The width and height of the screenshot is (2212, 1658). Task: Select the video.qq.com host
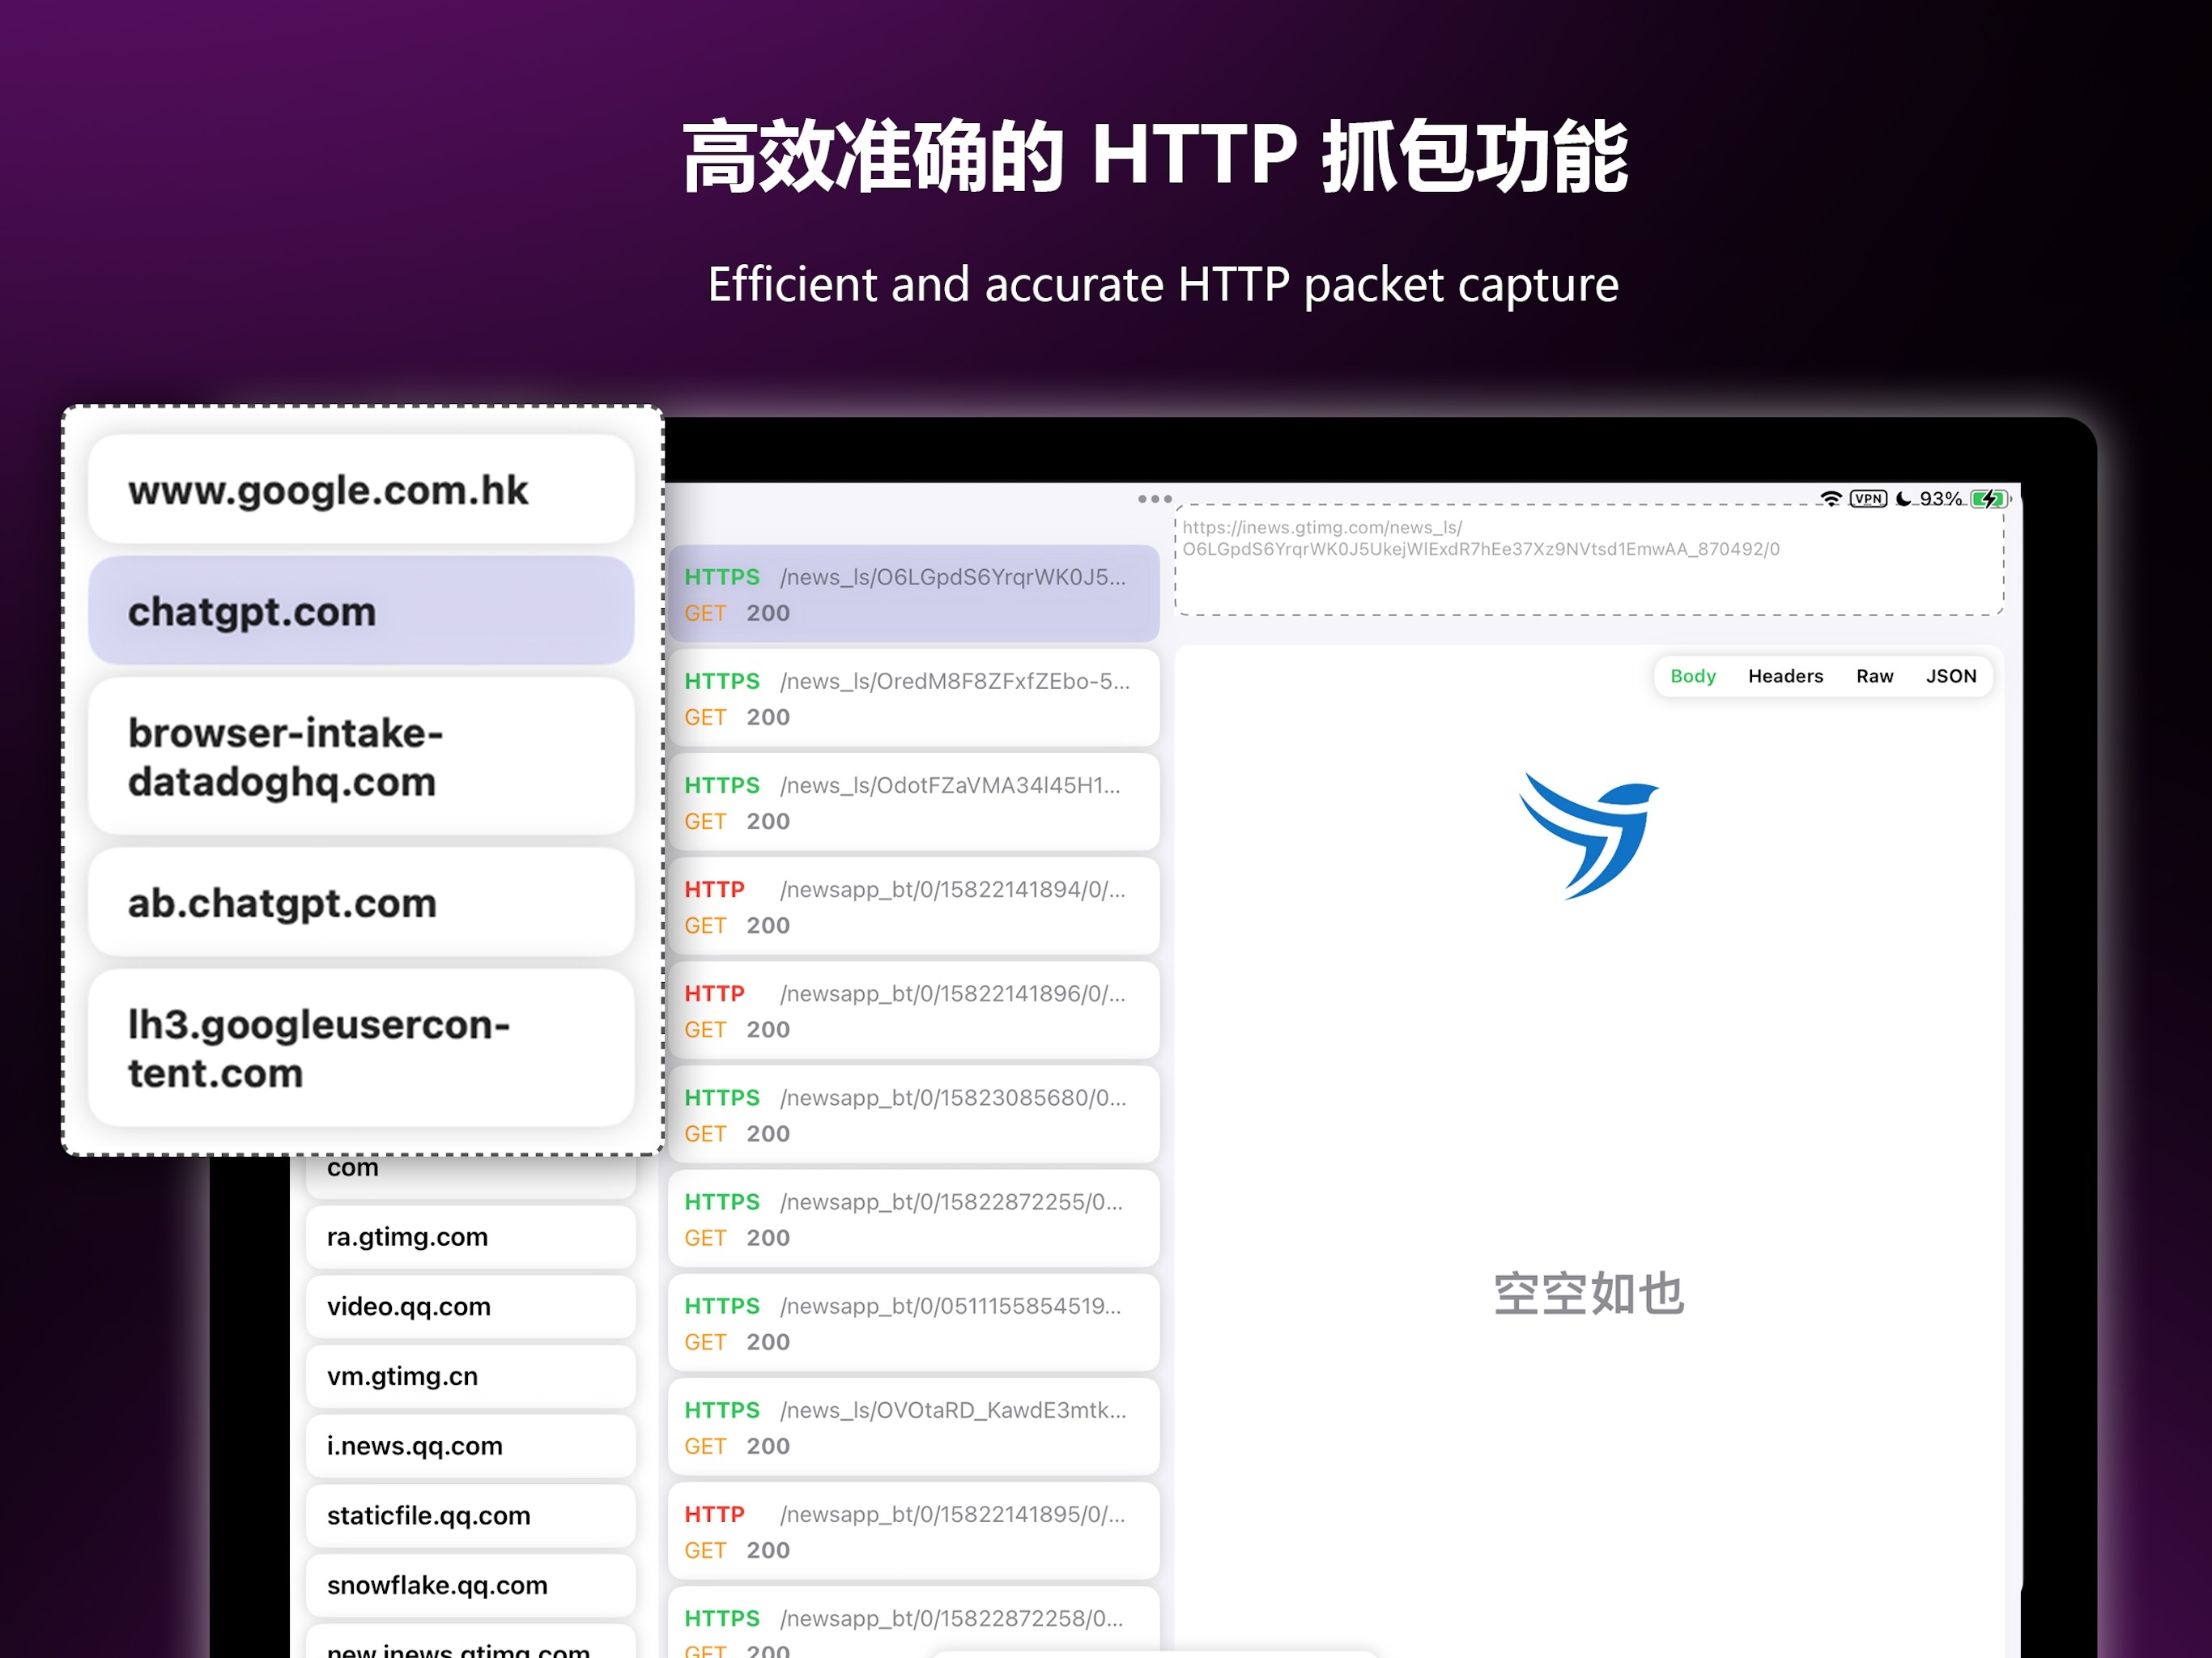click(x=470, y=1307)
